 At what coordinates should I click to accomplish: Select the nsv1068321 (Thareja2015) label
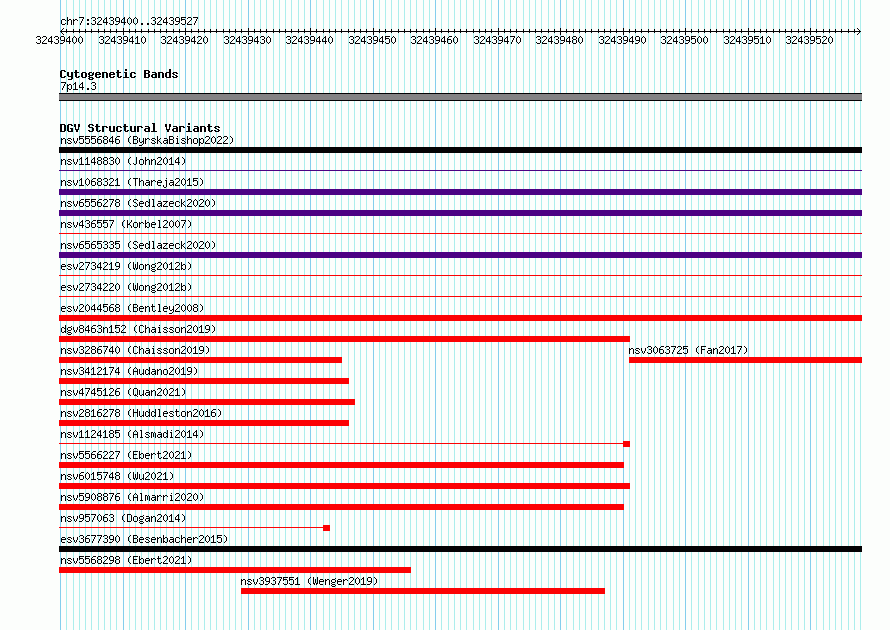point(132,182)
